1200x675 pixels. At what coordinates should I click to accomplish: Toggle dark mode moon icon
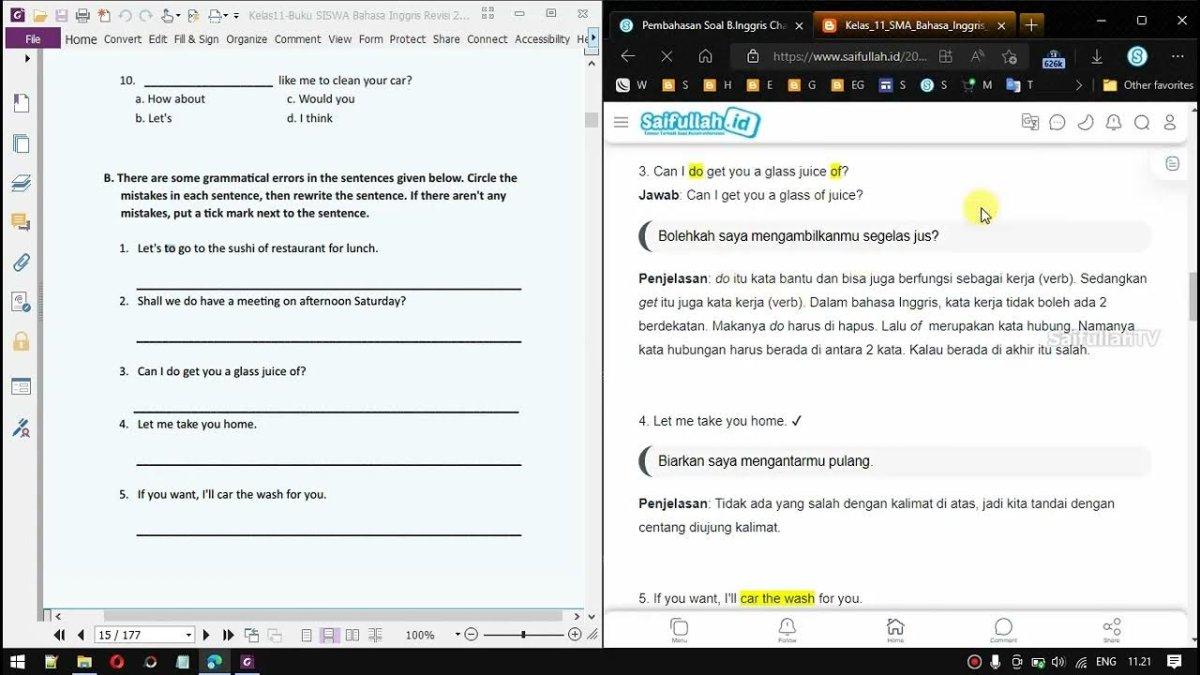click(1085, 122)
